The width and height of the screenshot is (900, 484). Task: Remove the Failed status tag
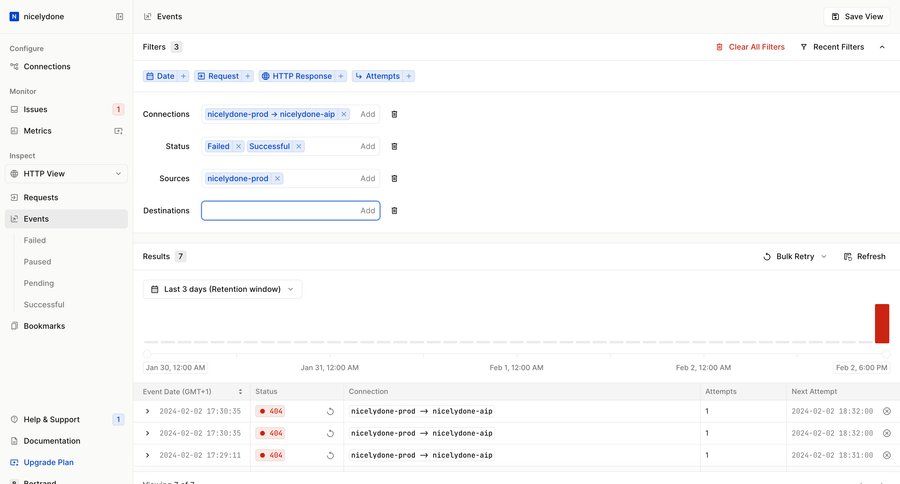238,146
